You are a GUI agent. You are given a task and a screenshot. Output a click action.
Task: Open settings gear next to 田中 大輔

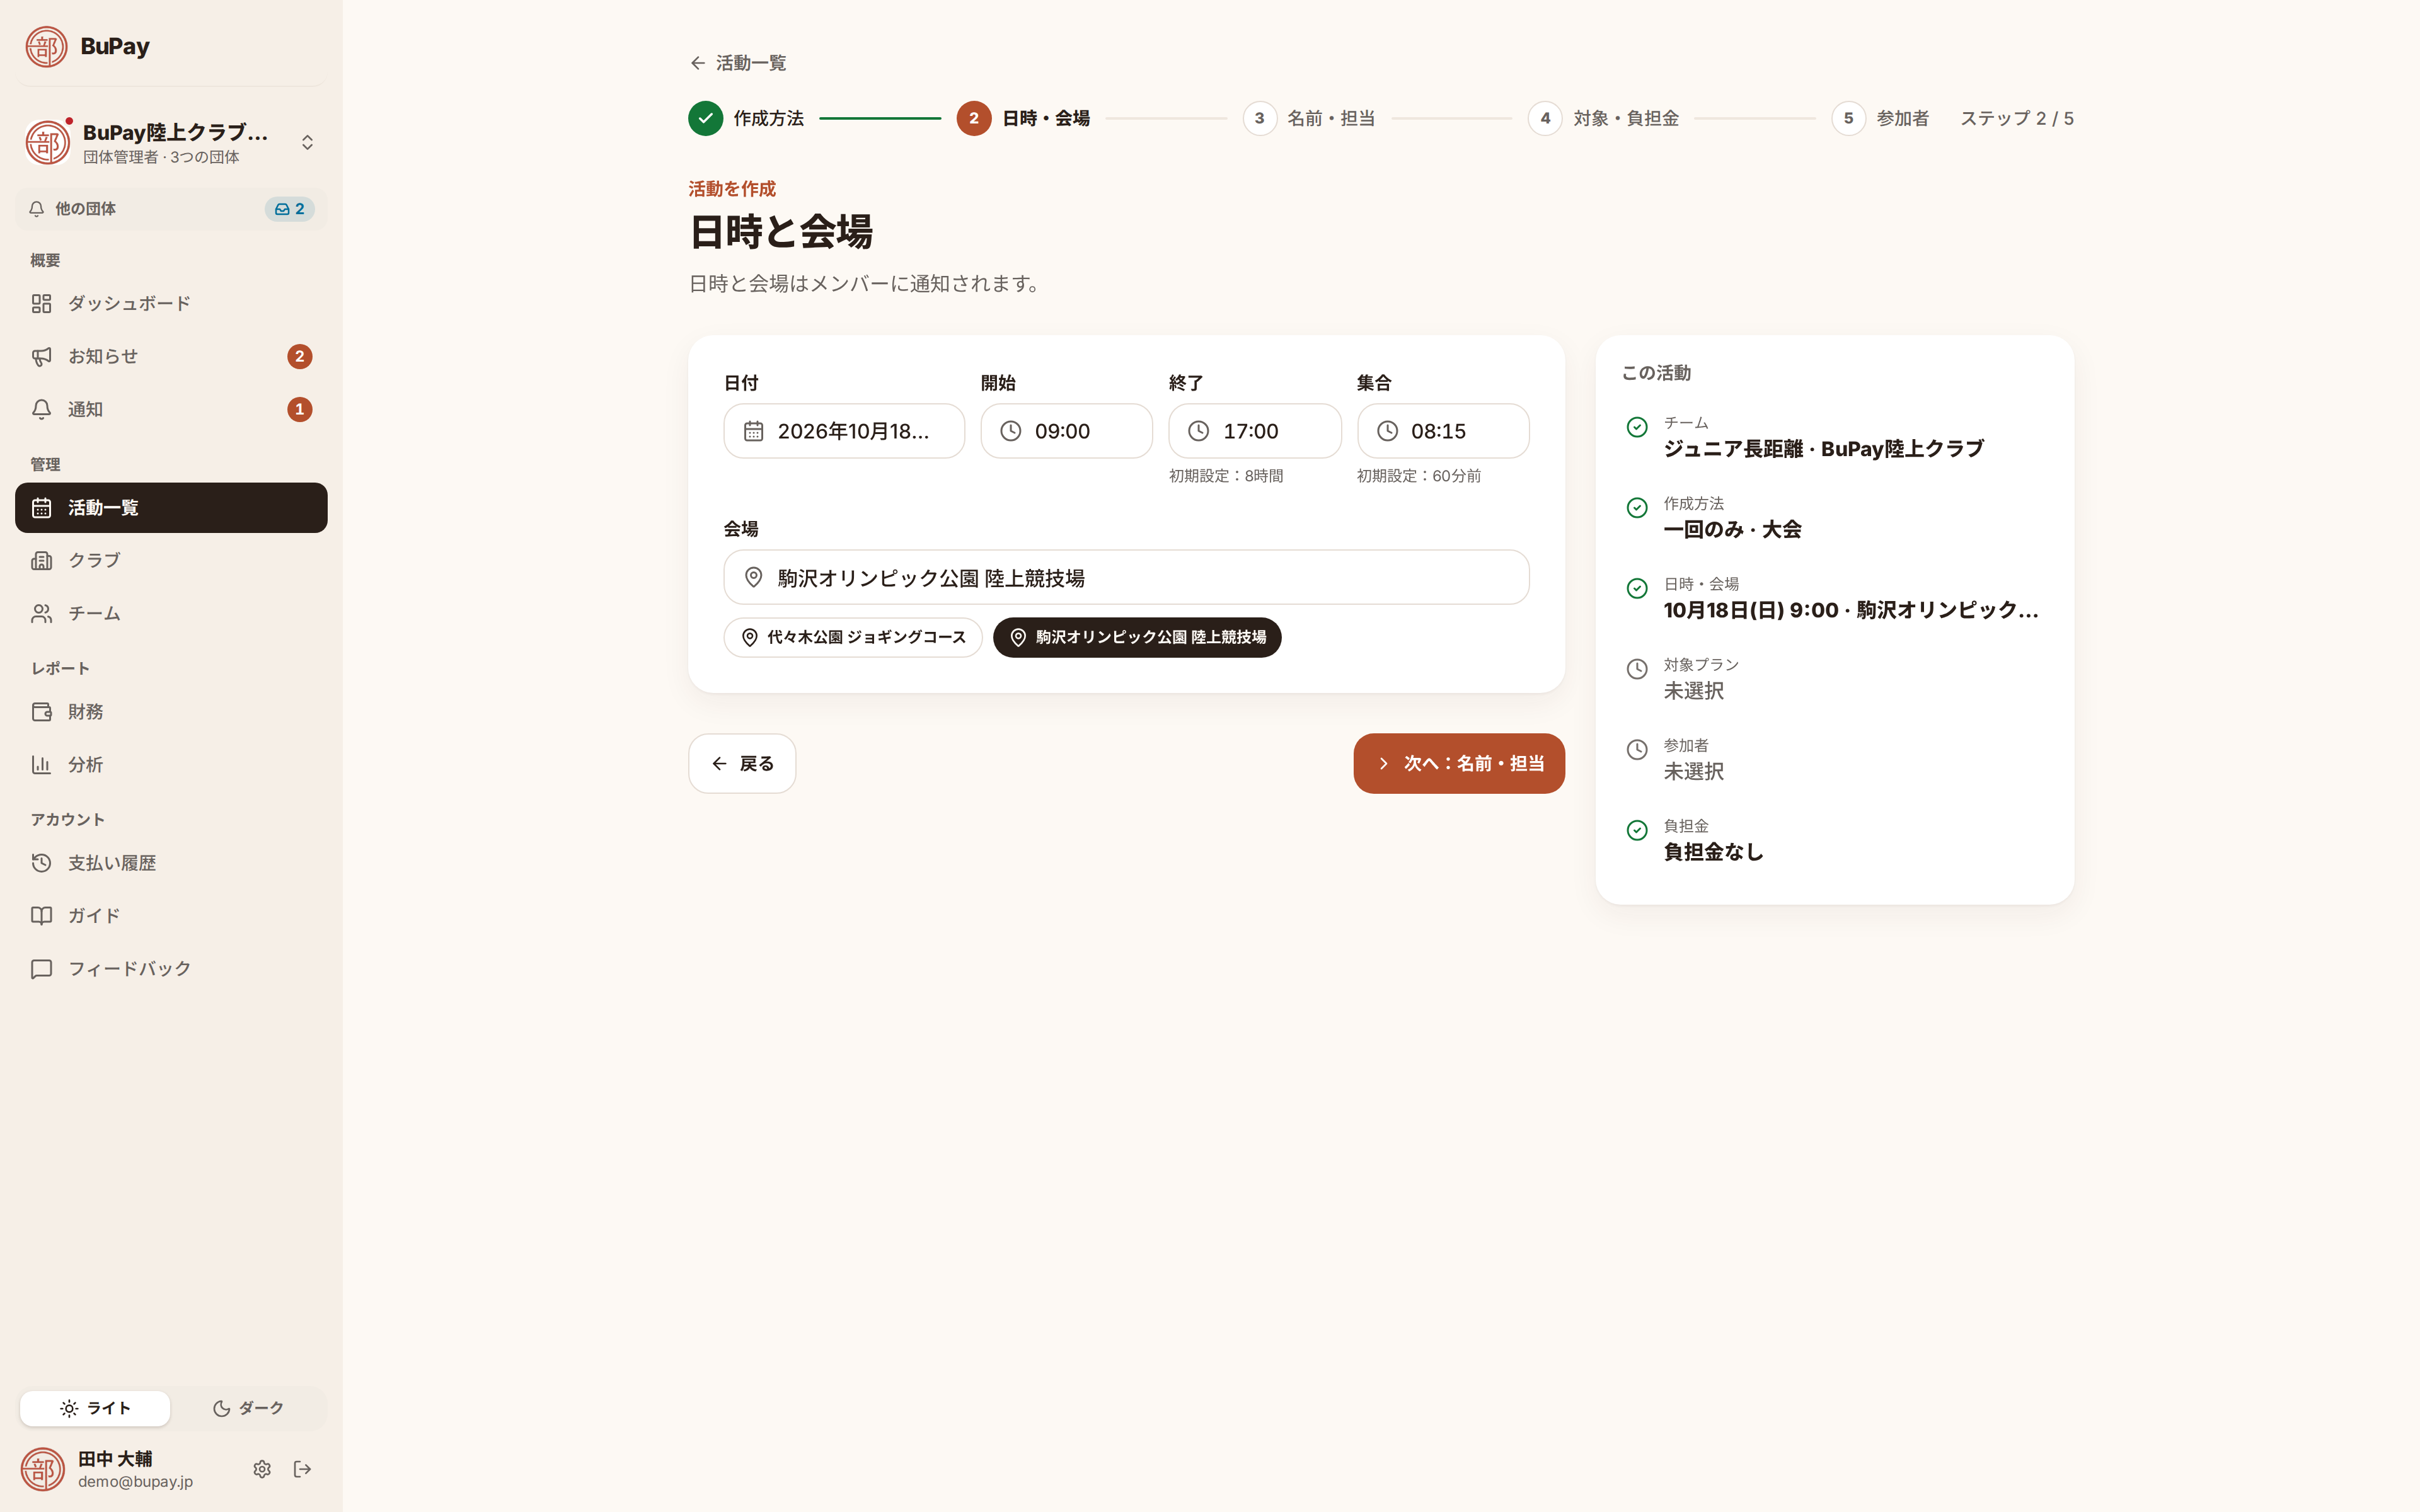pyautogui.click(x=262, y=1469)
